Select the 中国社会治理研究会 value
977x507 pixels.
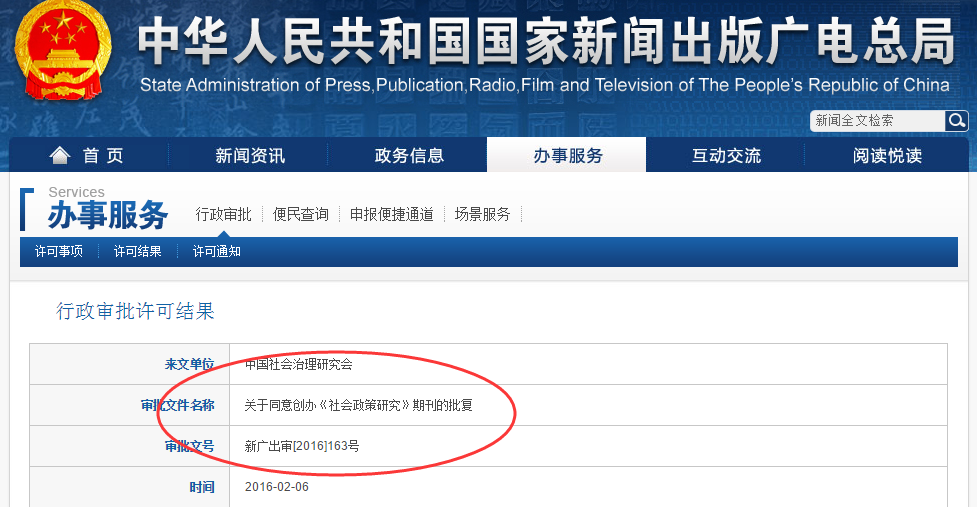point(298,364)
